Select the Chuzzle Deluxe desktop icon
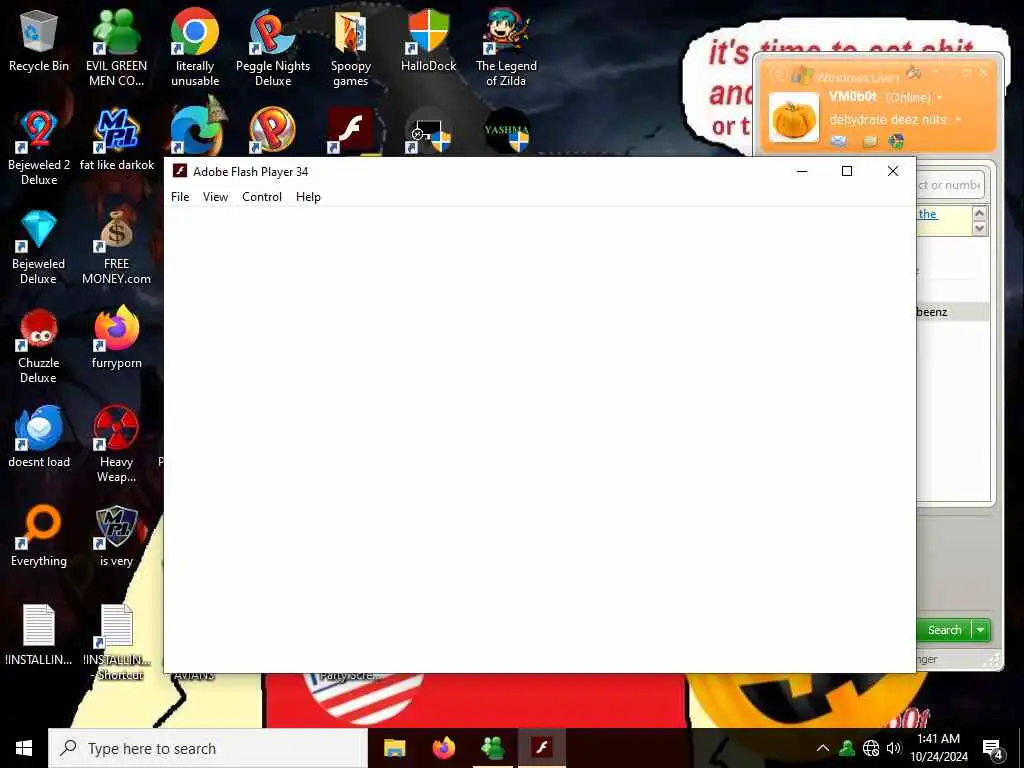Viewport: 1024px width, 768px height. pos(39,345)
